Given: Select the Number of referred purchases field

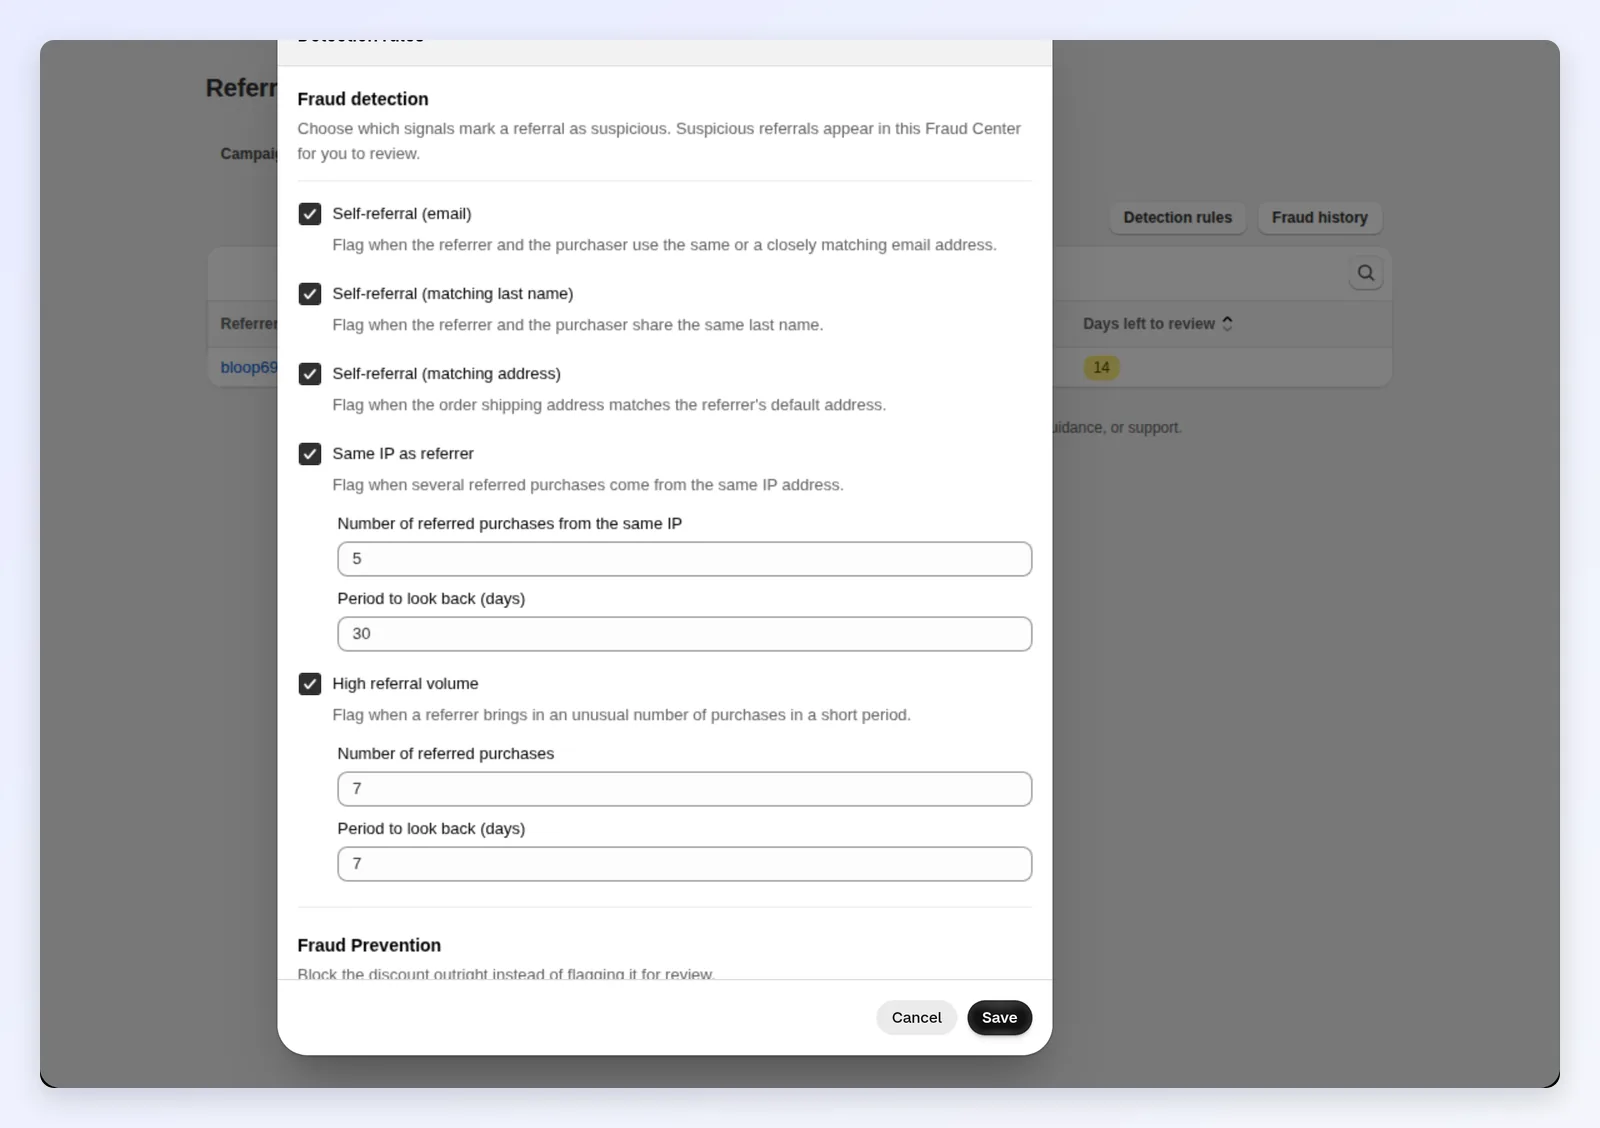Looking at the screenshot, I should point(685,789).
